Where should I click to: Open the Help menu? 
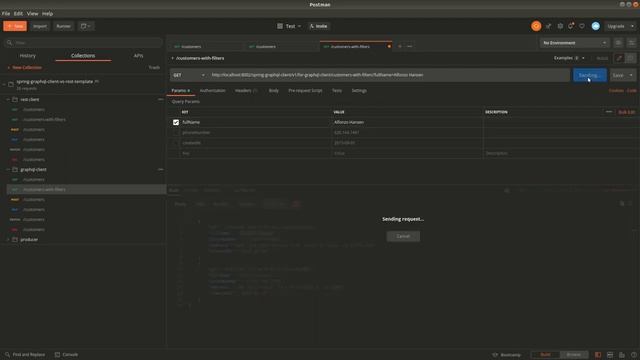click(x=47, y=13)
